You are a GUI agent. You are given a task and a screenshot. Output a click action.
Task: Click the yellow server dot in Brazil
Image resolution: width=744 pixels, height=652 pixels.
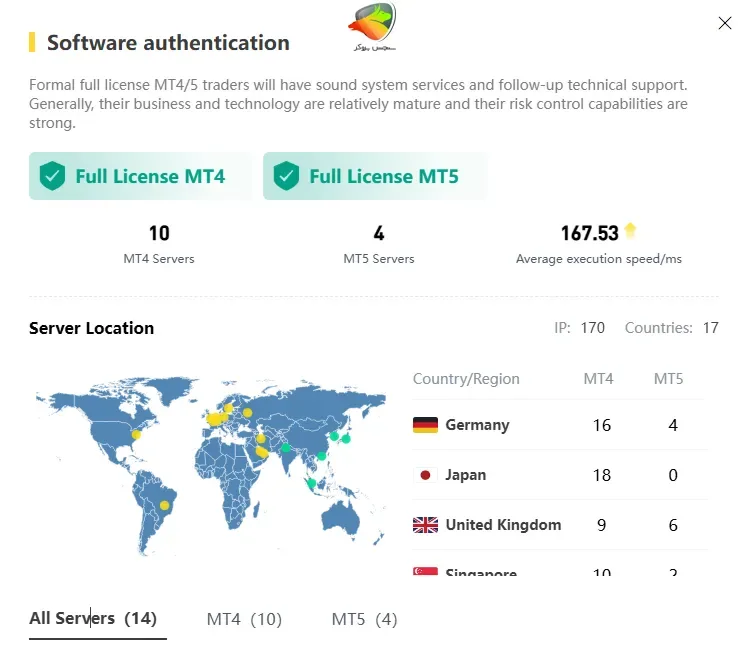[x=164, y=505]
